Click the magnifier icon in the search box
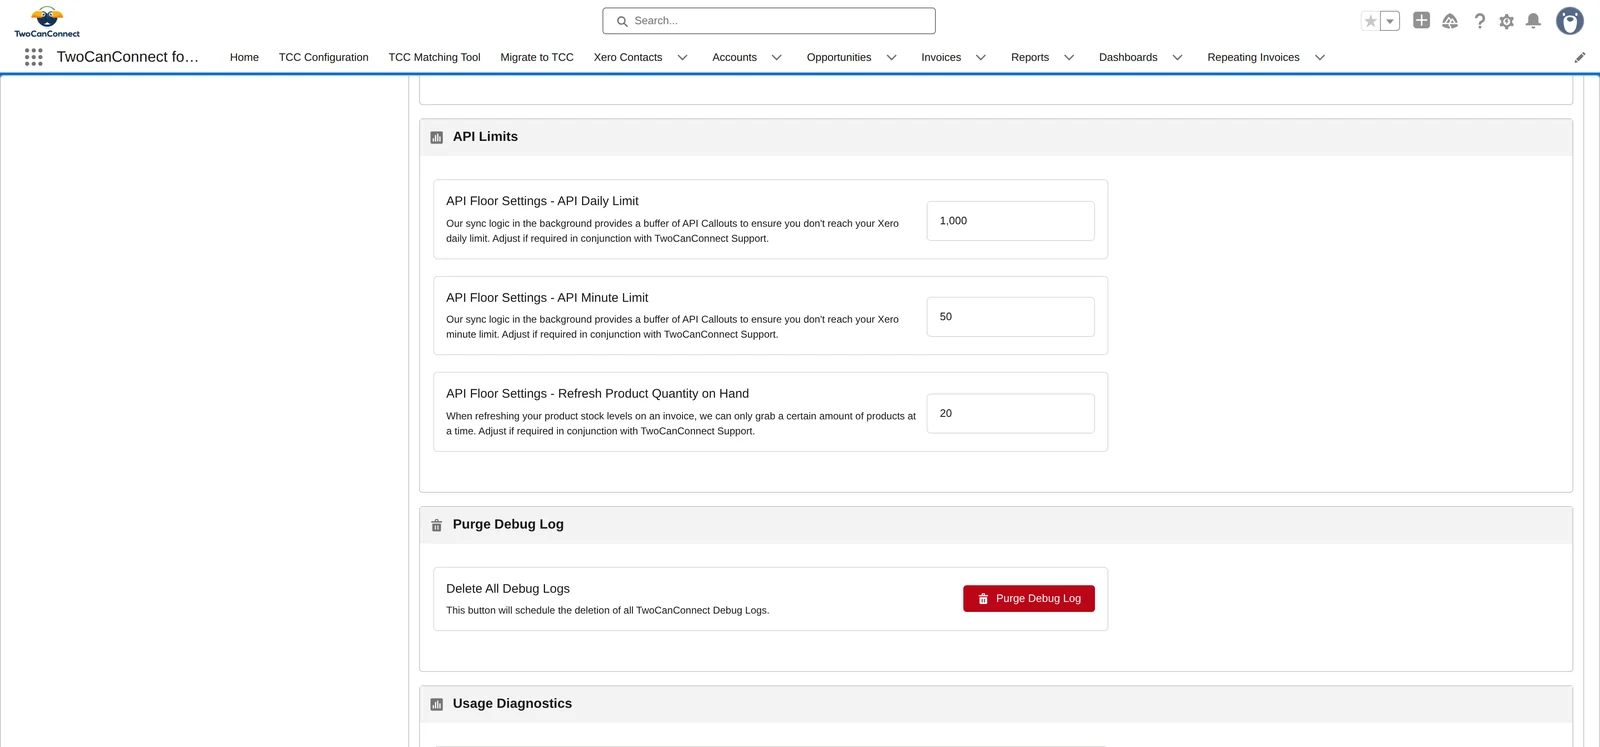Image resolution: width=1600 pixels, height=747 pixels. 622,21
